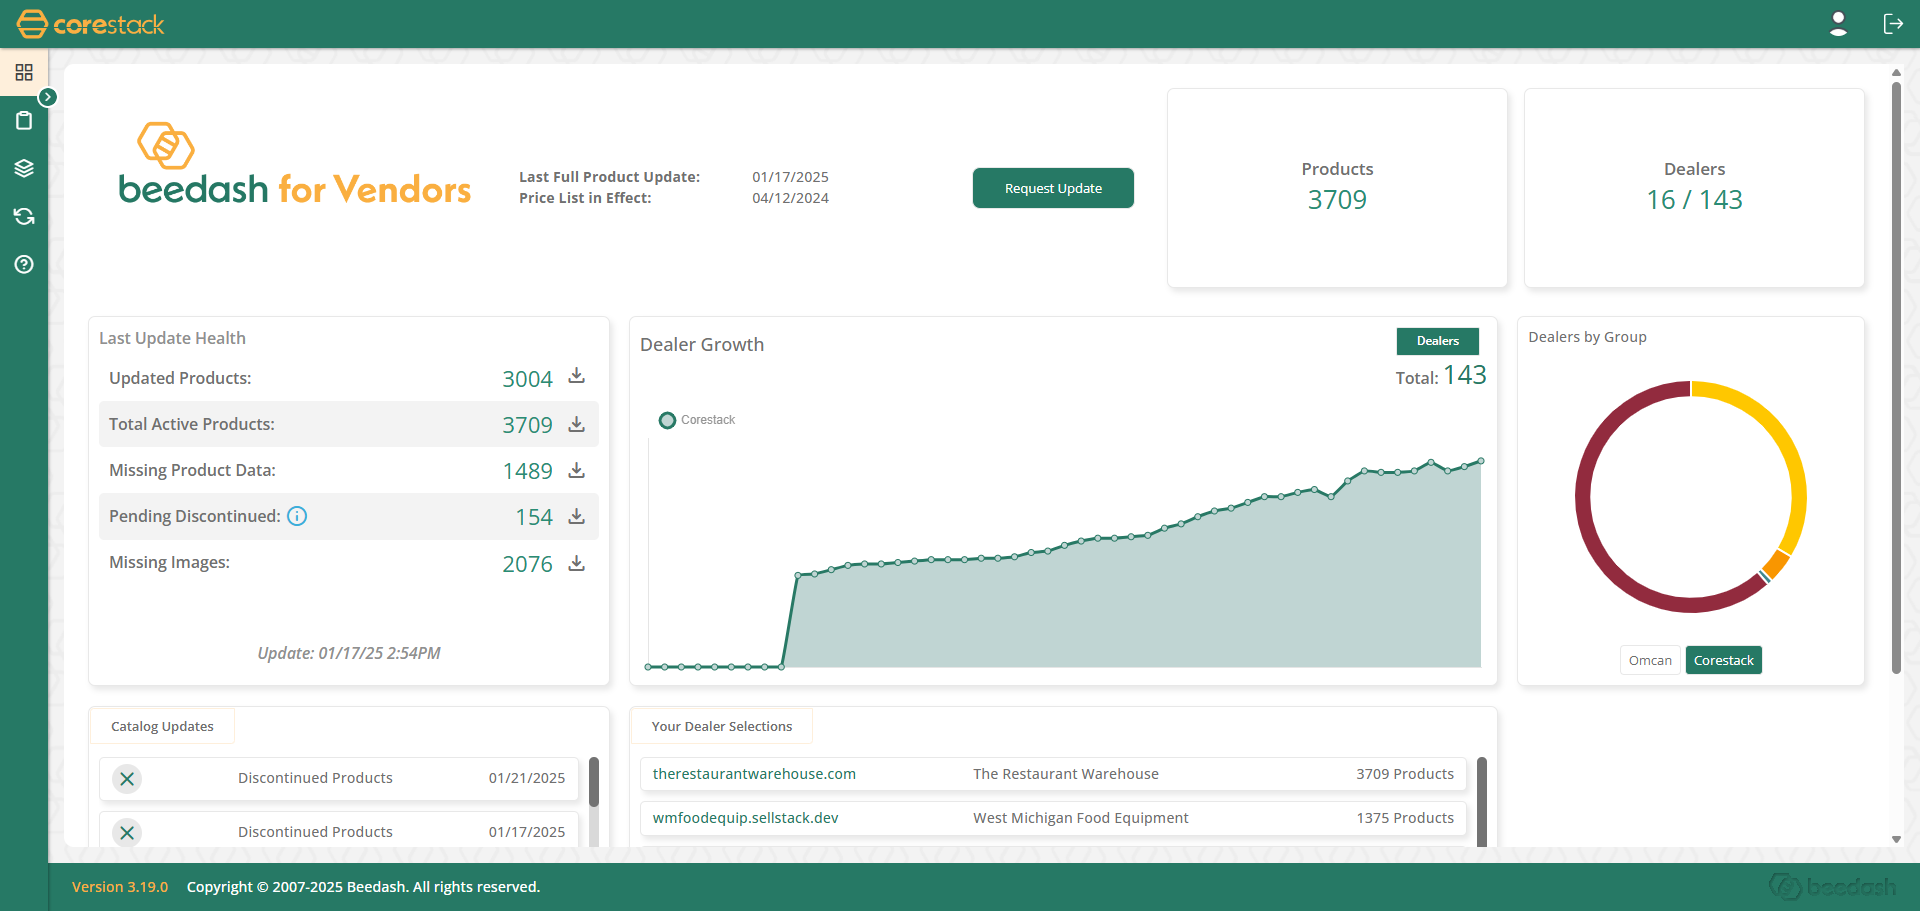
Task: Click X icon on 01/21/2025 Discontinued Products
Action: tap(127, 778)
